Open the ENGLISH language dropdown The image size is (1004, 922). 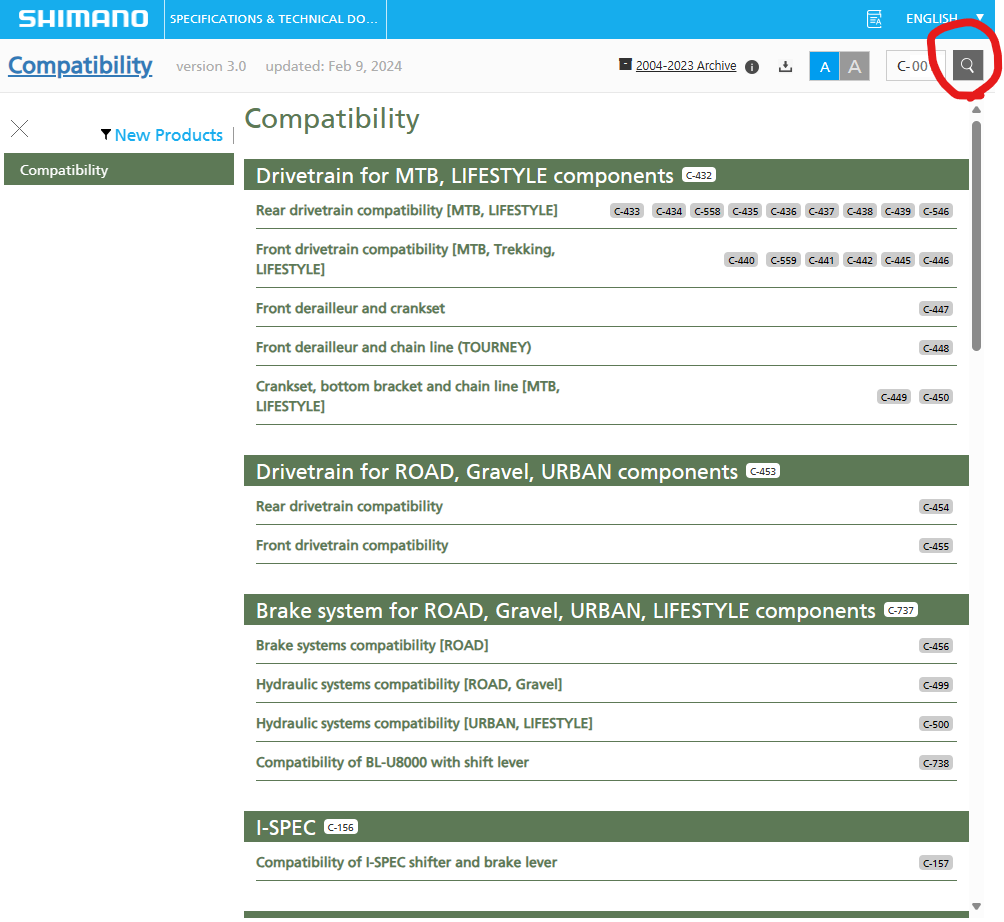point(944,19)
